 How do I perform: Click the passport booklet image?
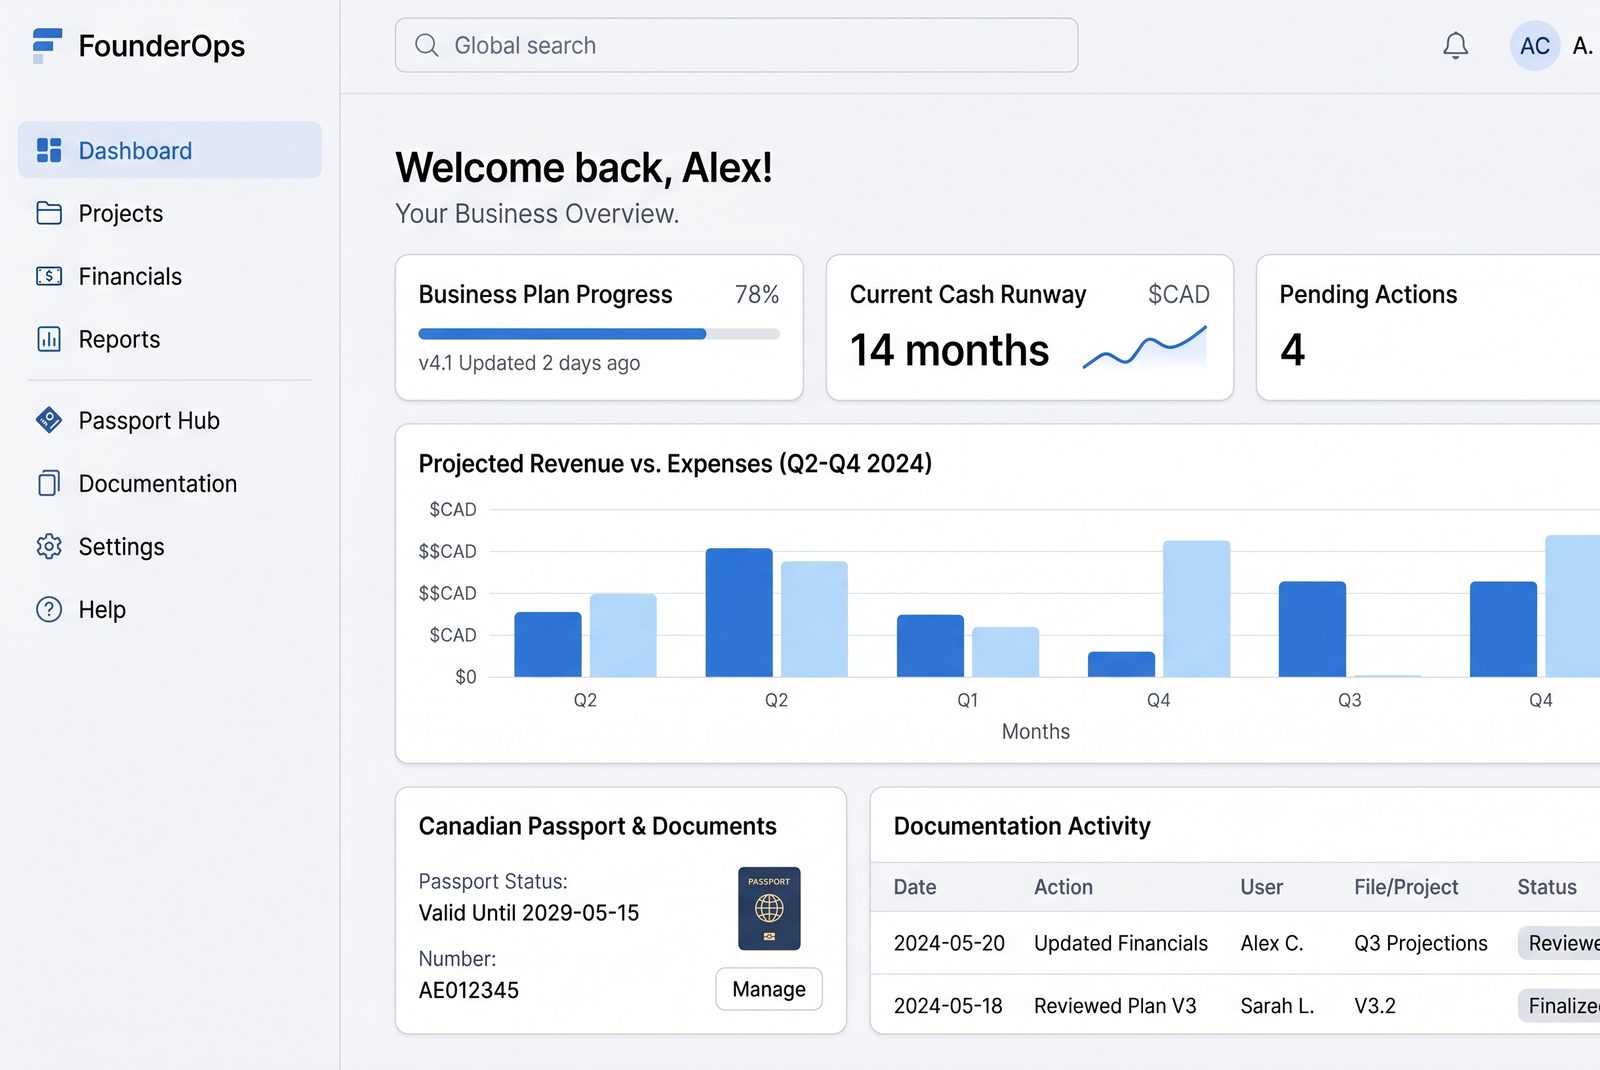pyautogui.click(x=769, y=908)
